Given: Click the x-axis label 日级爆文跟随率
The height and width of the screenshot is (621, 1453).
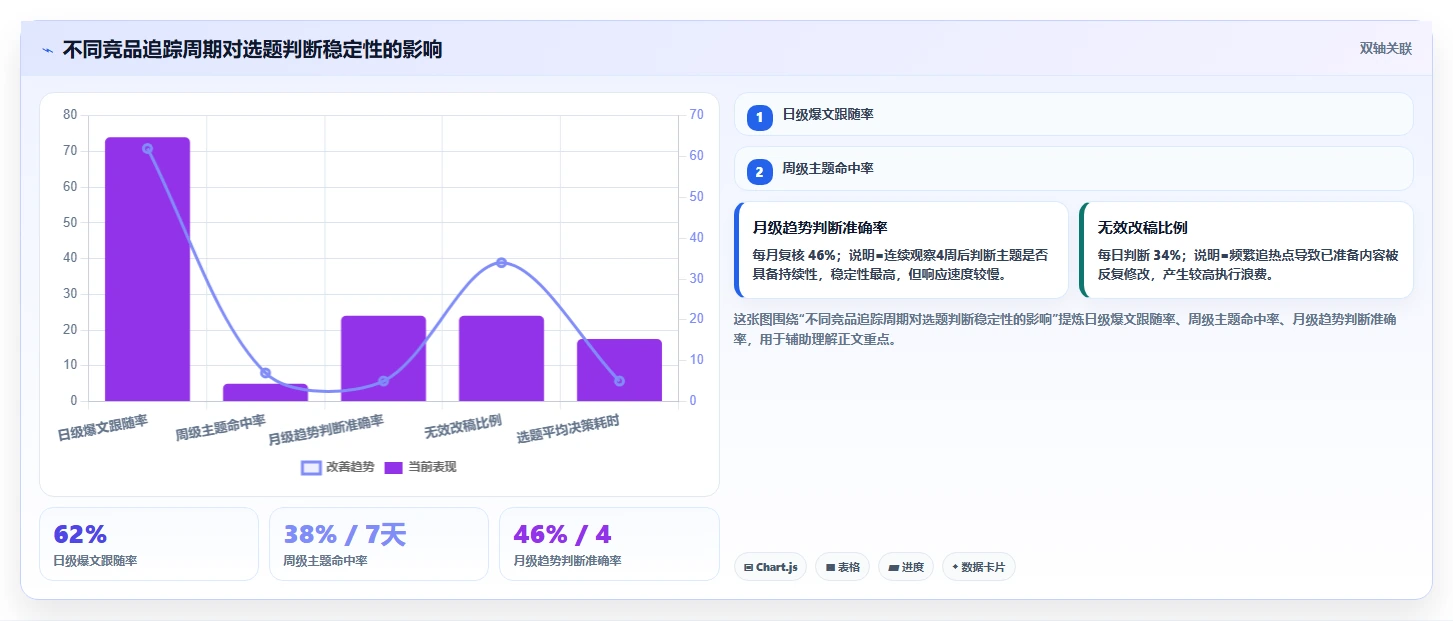Looking at the screenshot, I should (103, 428).
